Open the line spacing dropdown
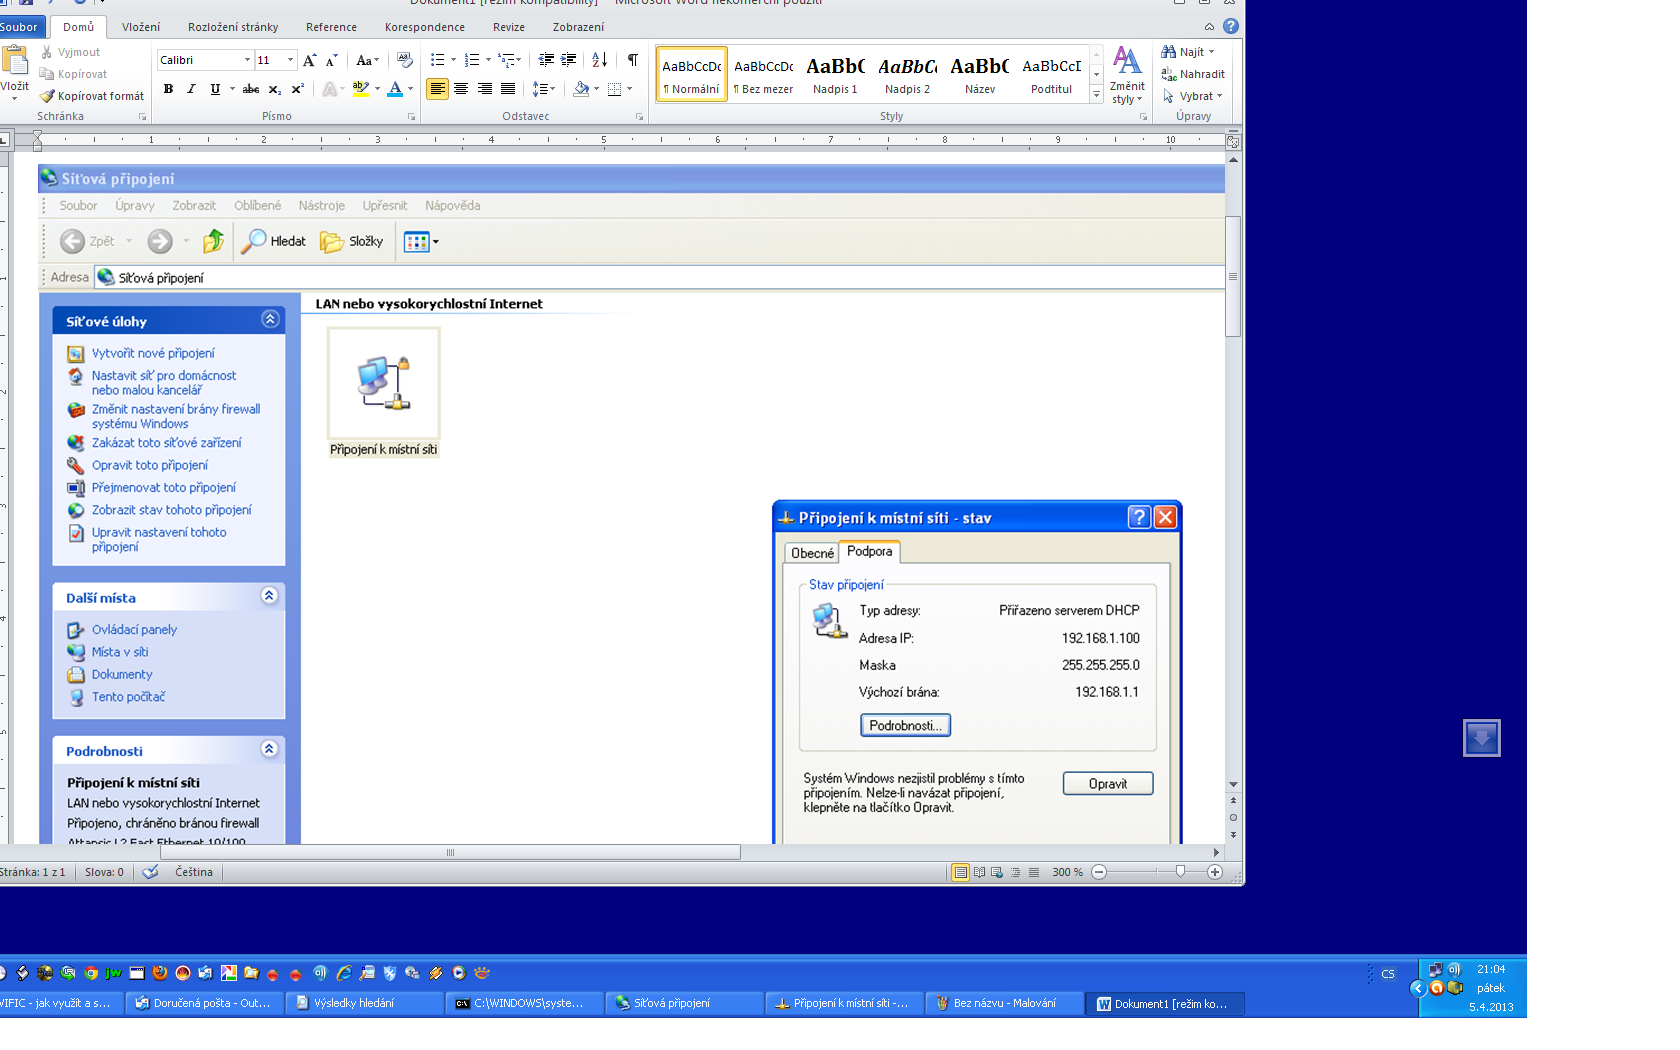The height and width of the screenshot is (1050, 1680). pos(551,89)
